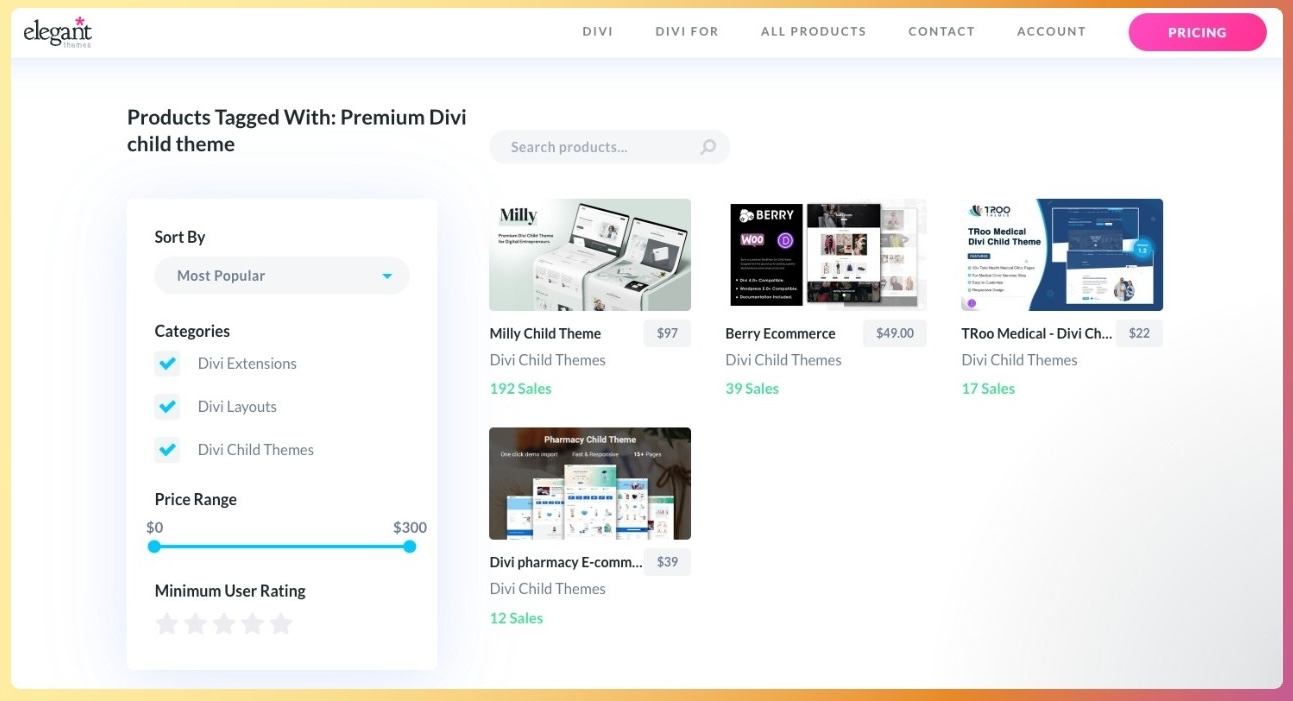Click the $300 price range handle

coord(410,546)
